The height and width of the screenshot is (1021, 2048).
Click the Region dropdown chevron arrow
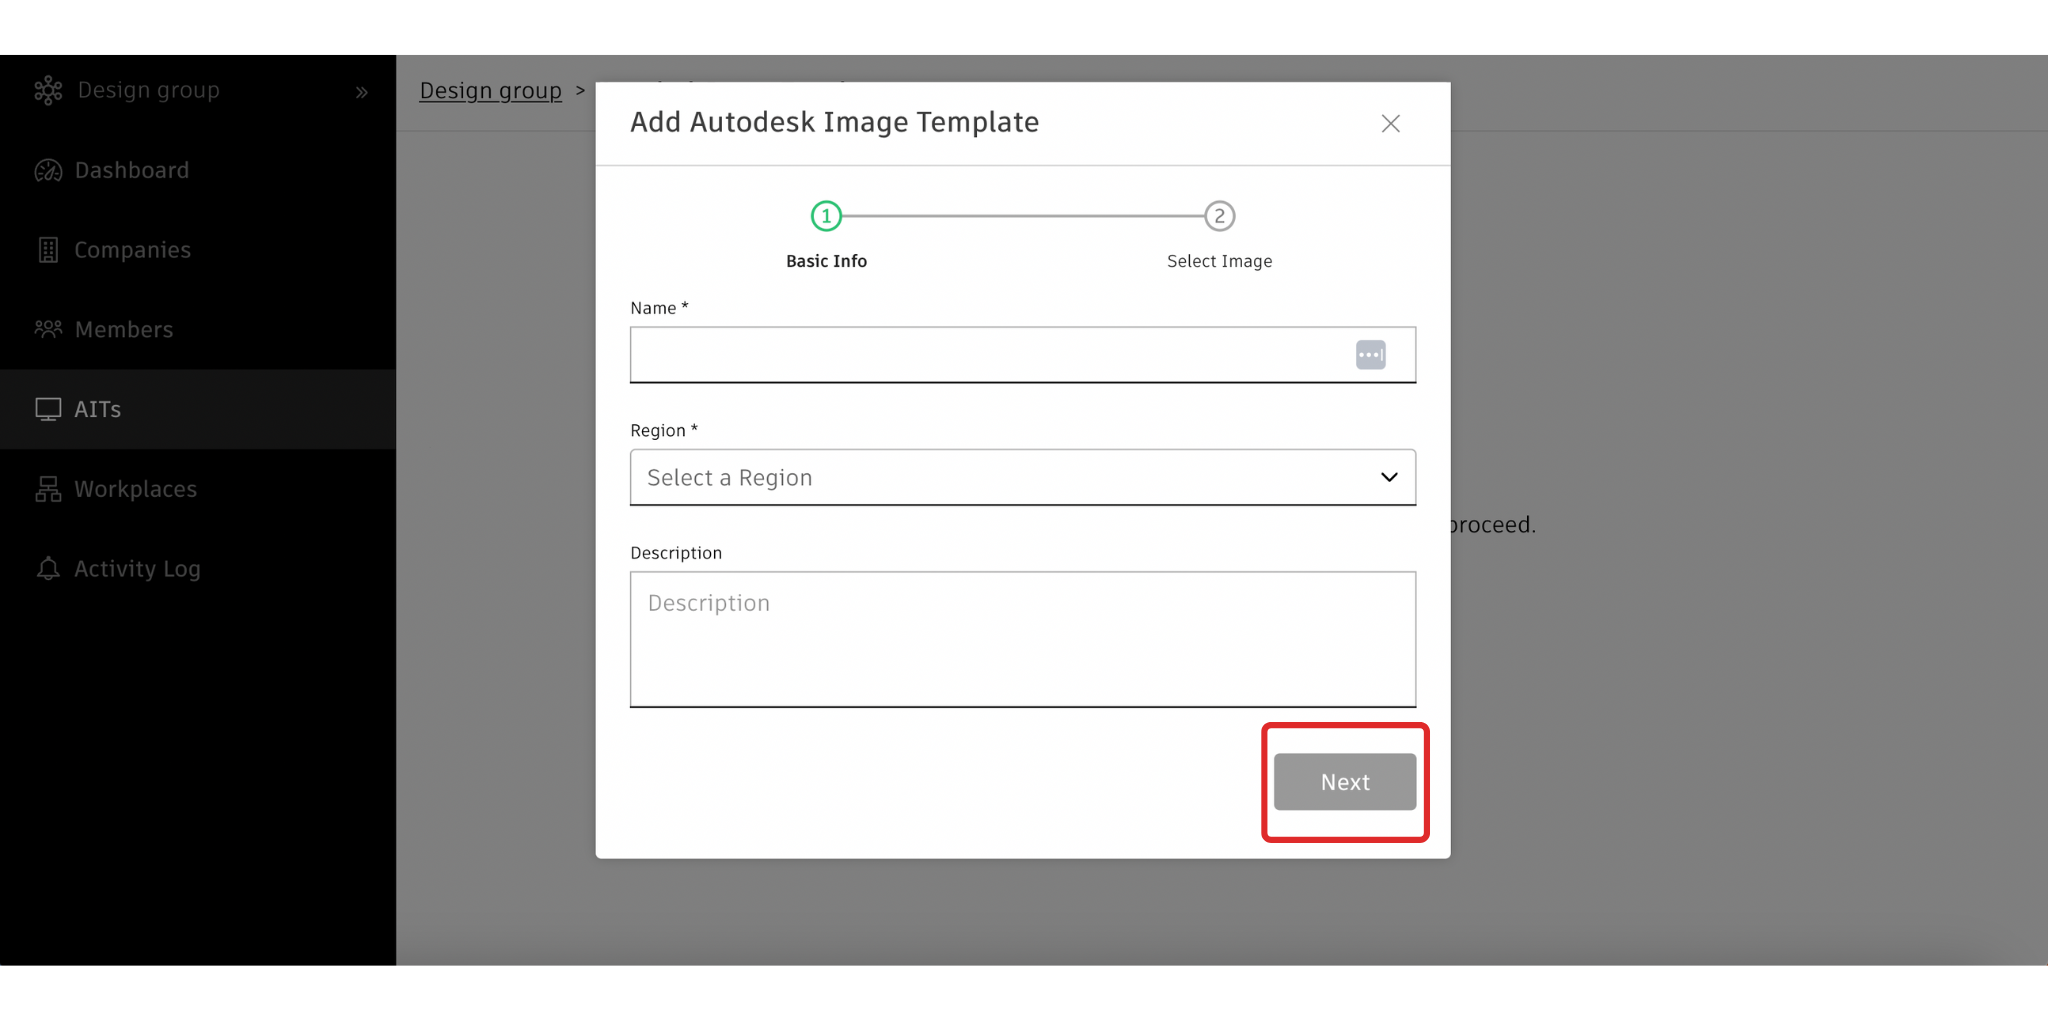tap(1389, 478)
